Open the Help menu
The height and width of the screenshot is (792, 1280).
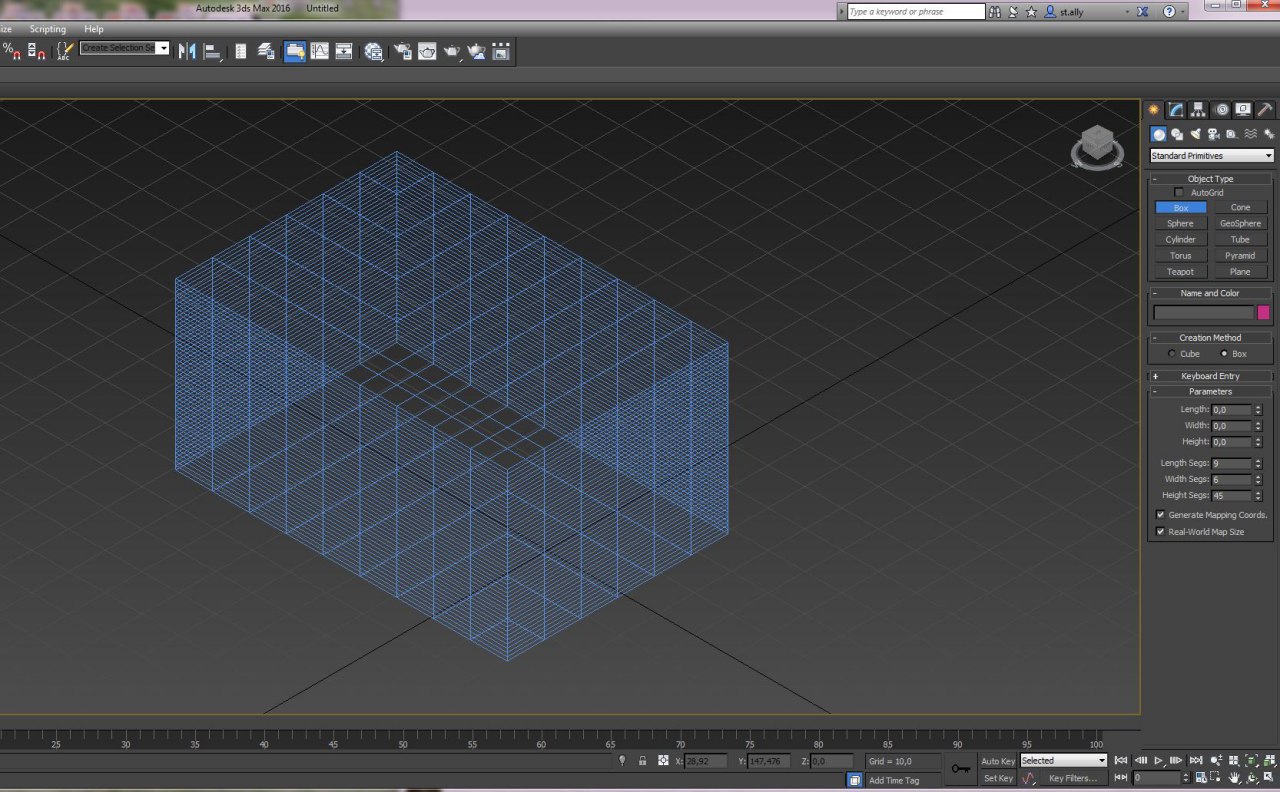[x=93, y=29]
